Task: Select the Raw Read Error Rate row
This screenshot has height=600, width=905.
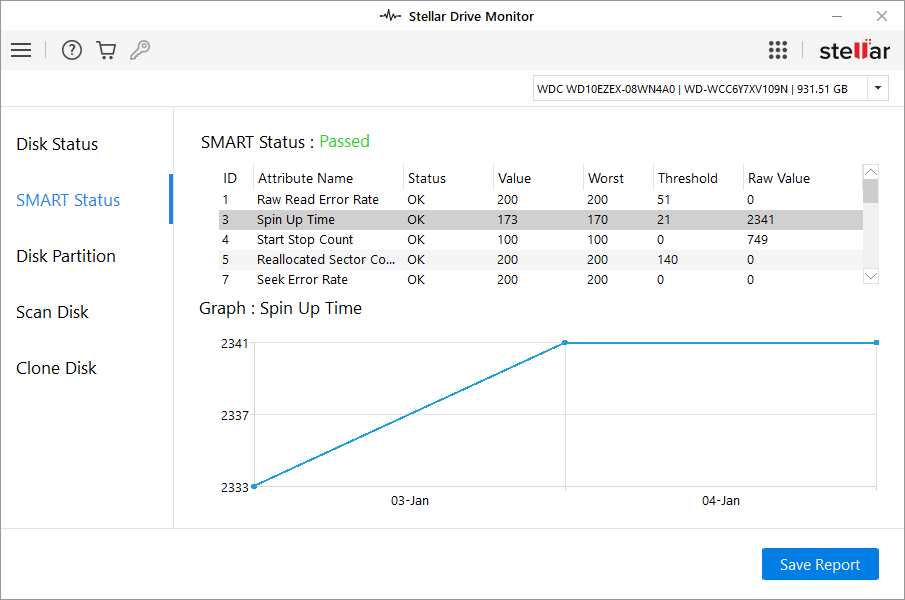Action: [x=318, y=199]
